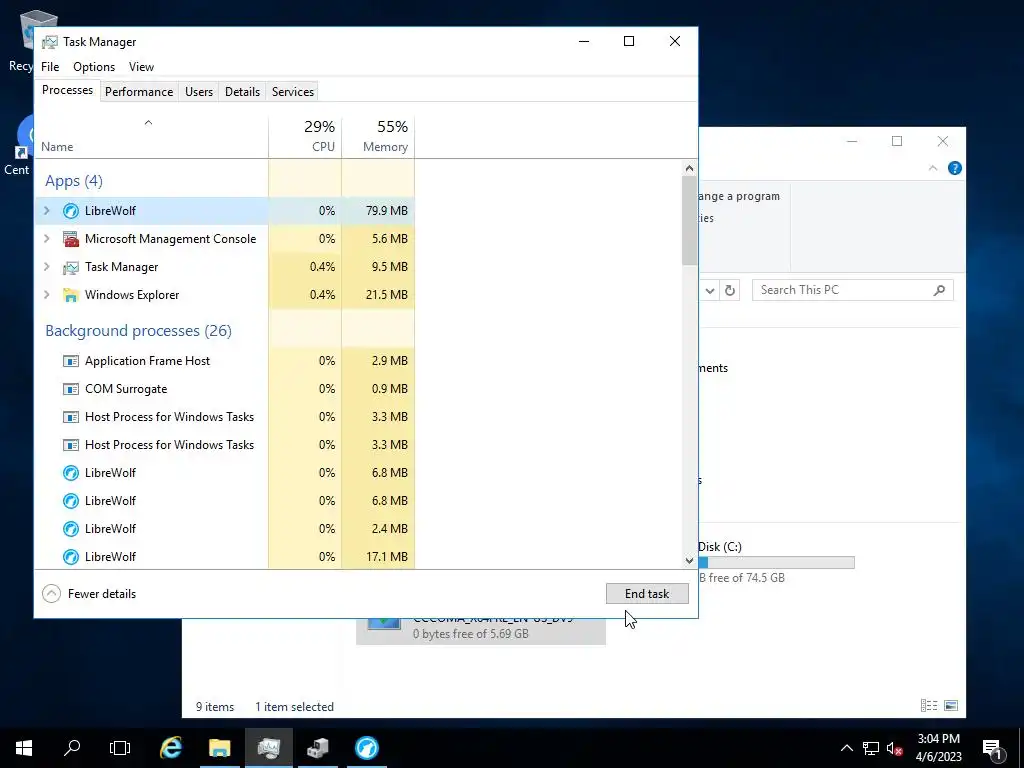Screen dimensions: 1024x768
Task: Sort processes by the Memory column
Action: [378, 137]
